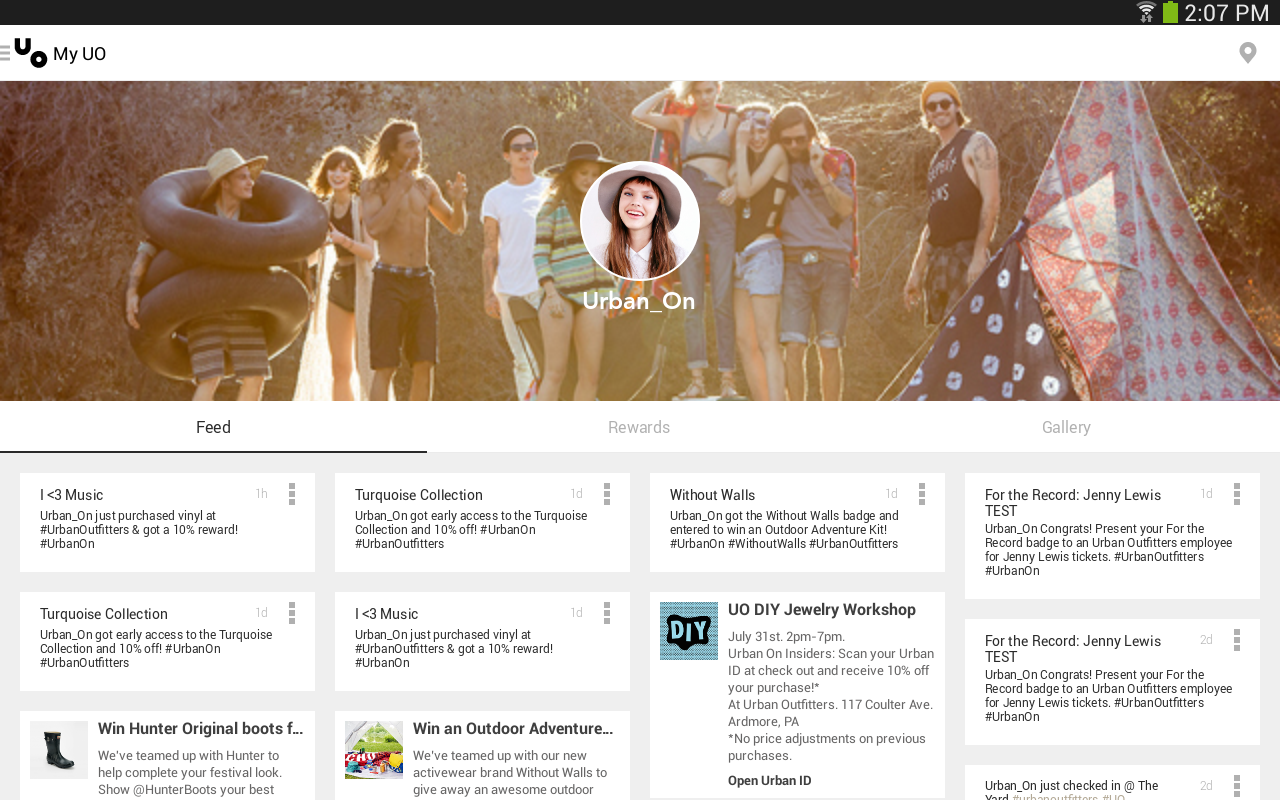Tap the Hunter boots thumbnail image
The height and width of the screenshot is (800, 1280).
pos(59,750)
